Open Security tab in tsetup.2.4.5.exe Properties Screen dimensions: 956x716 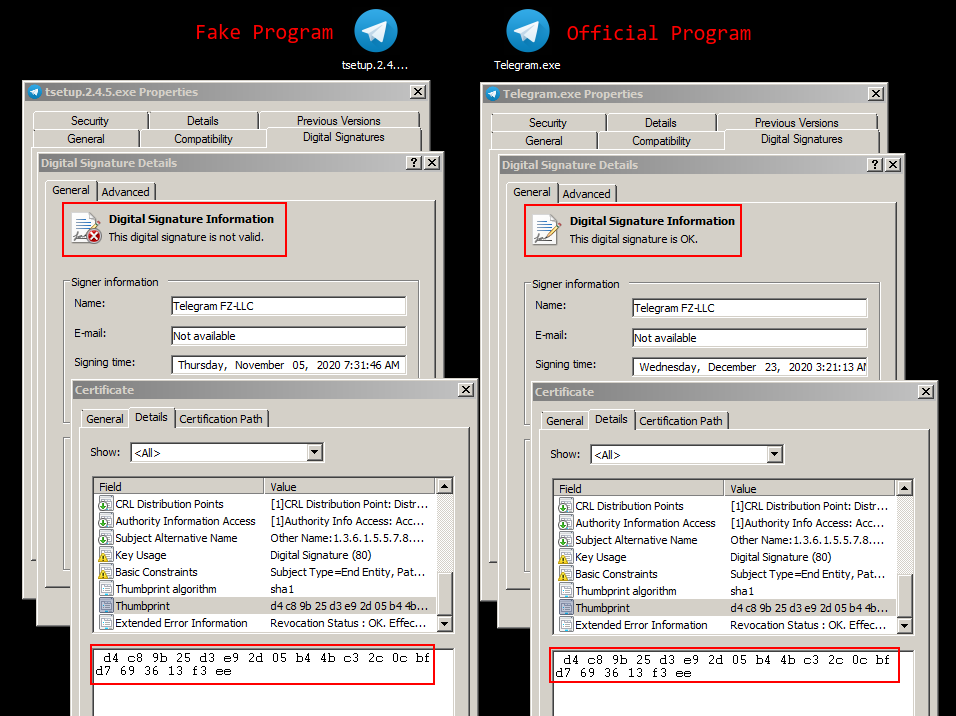[90, 121]
